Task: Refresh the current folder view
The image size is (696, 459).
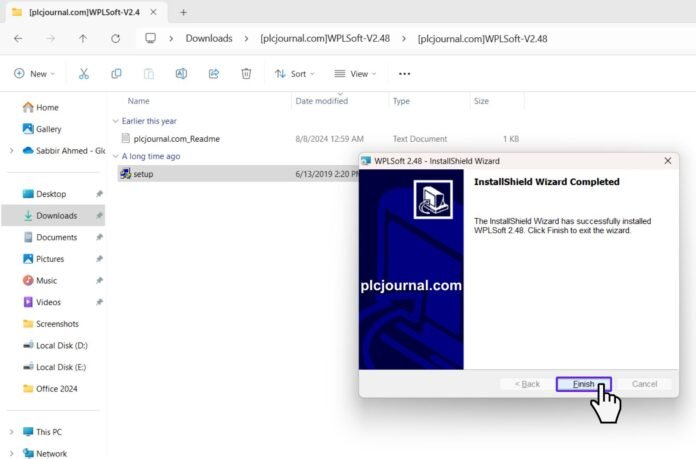Action: (x=115, y=38)
